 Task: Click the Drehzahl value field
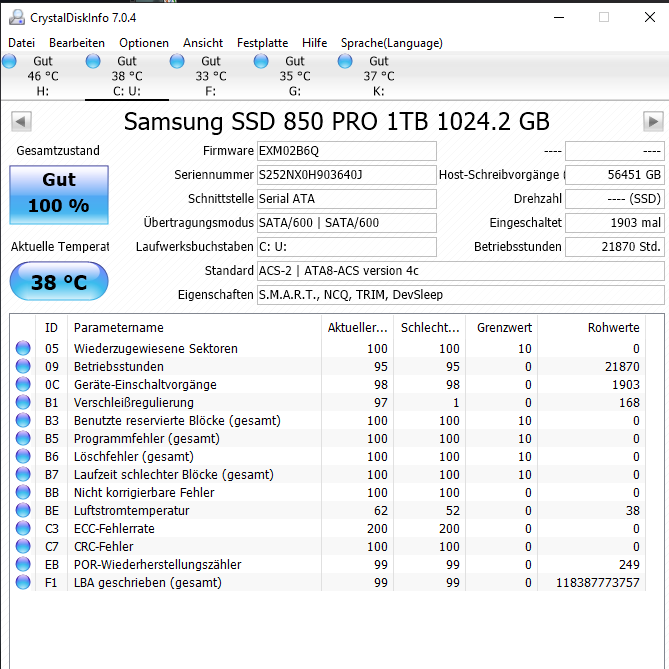(614, 199)
